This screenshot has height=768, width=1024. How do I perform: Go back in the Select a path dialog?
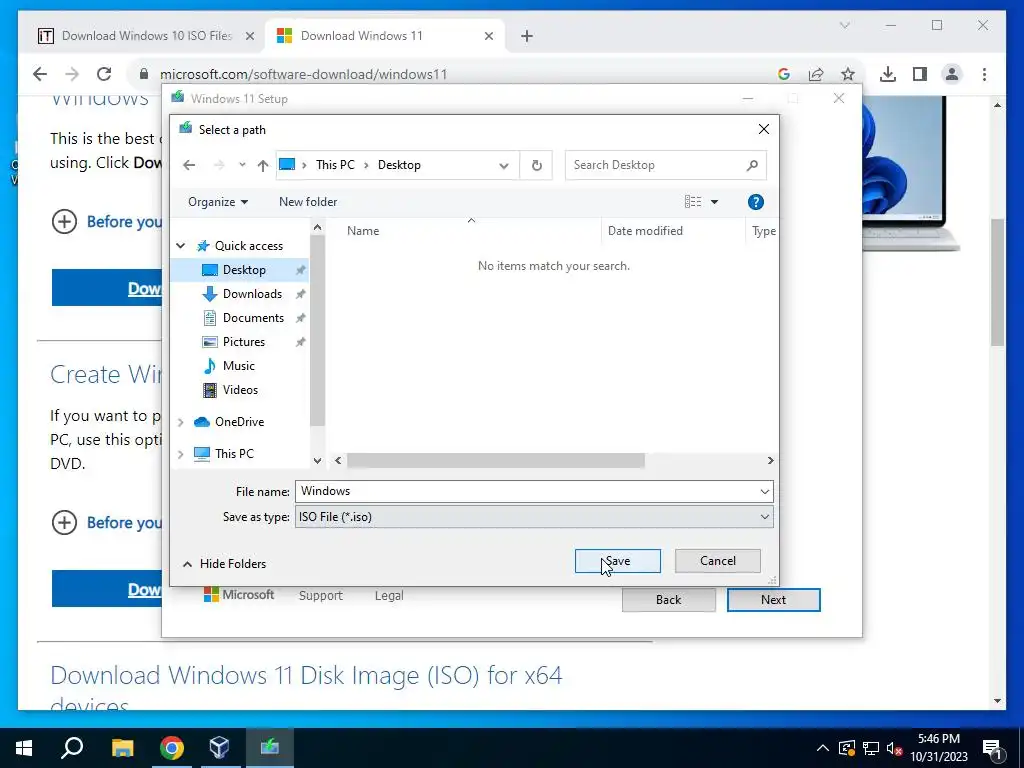(x=189, y=165)
